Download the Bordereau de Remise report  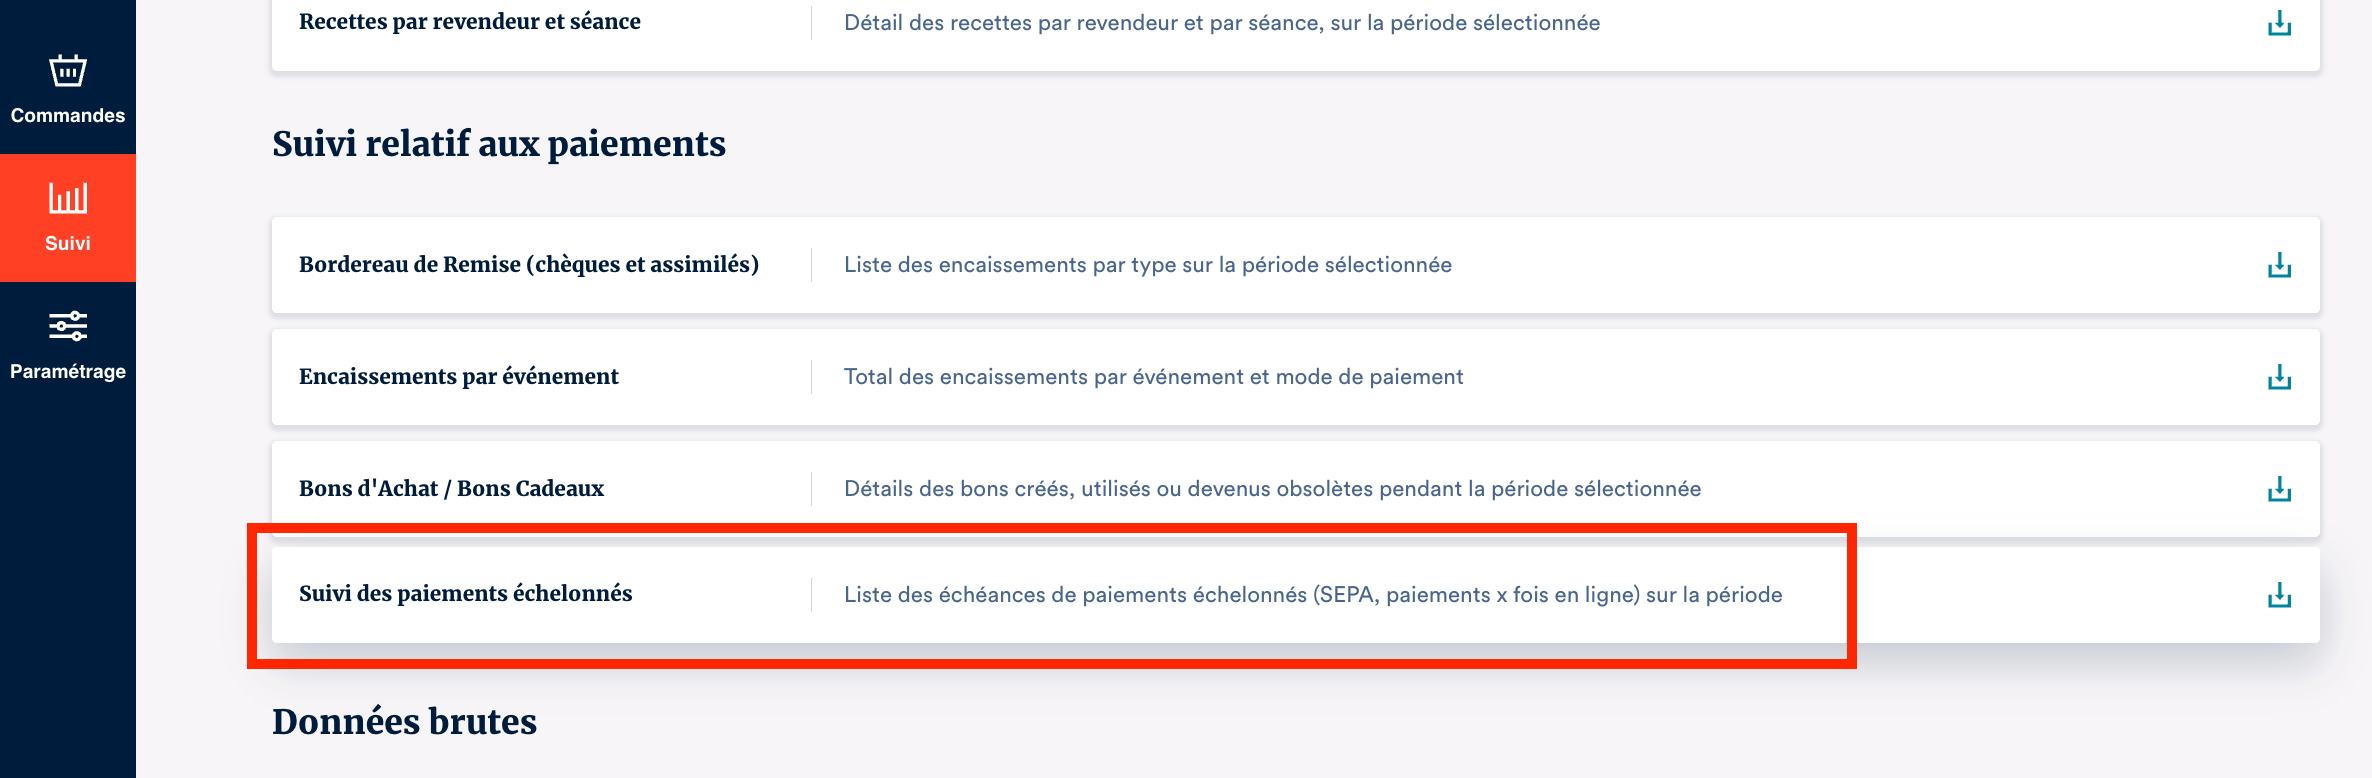[2279, 265]
